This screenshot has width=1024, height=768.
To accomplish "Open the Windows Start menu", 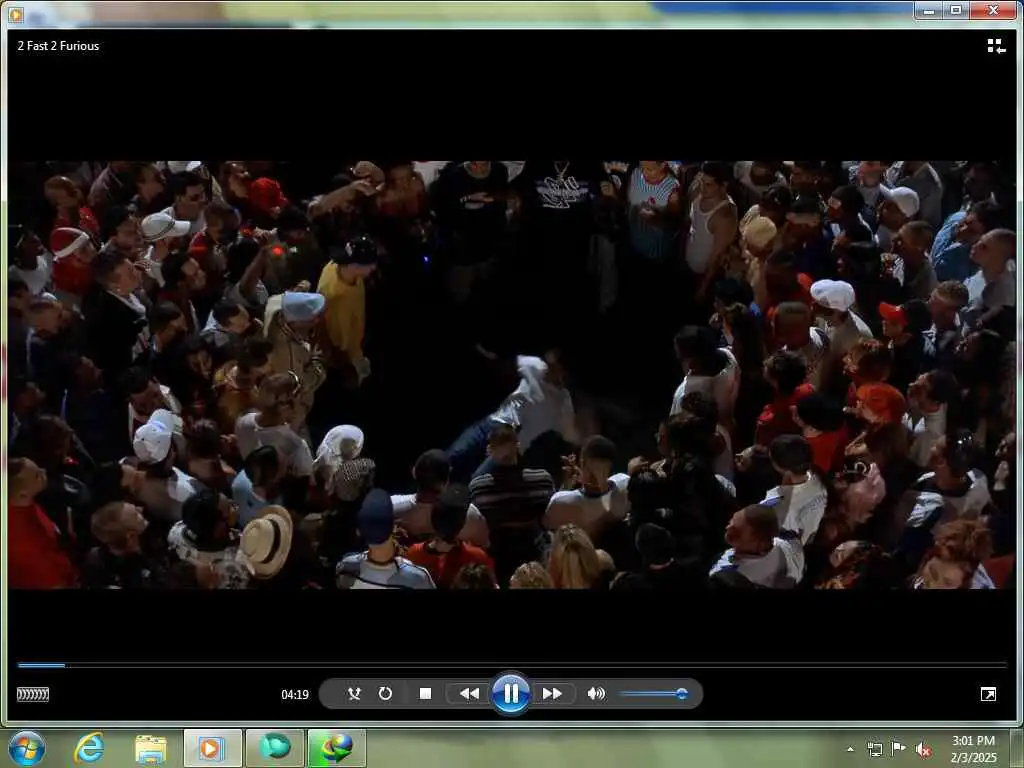I will tap(27, 748).
